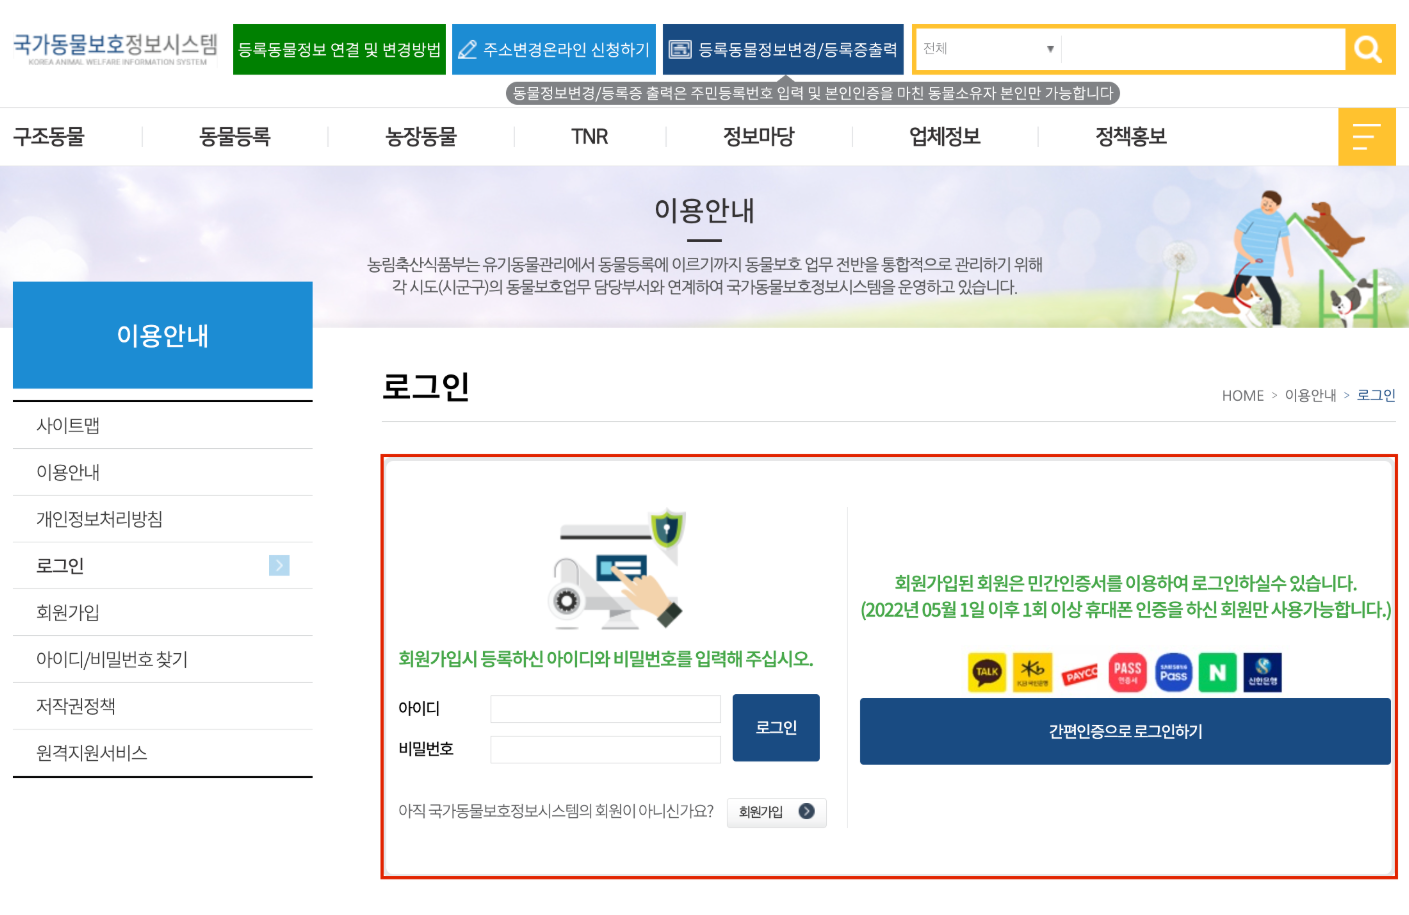This screenshot has height=915, width=1409.
Task: Click inside the 아이디 input field
Action: [604, 708]
